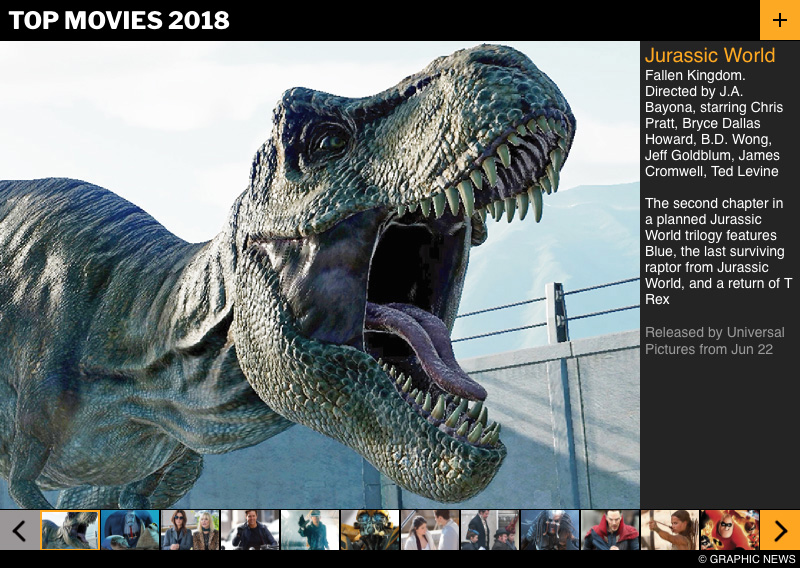800x568 pixels.
Task: Open thumbnail of person wearing VR headset
Action: pos(310,530)
